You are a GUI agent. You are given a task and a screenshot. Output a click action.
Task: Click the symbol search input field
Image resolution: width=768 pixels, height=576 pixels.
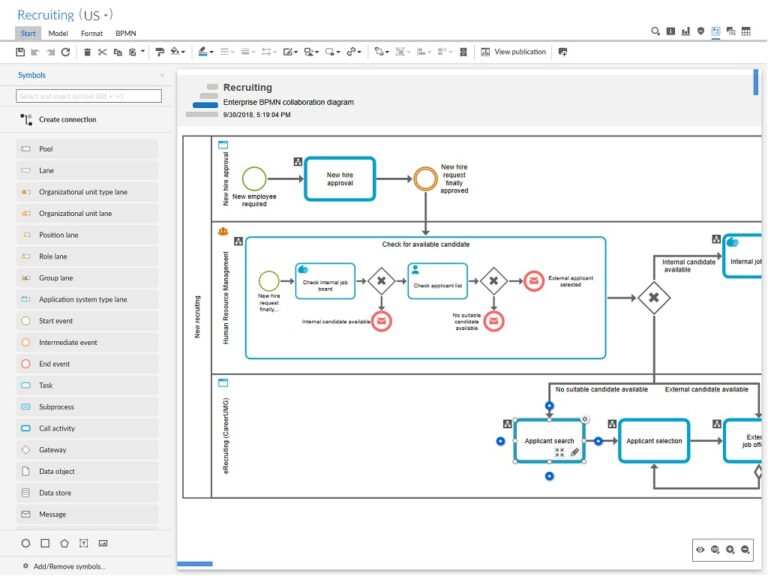tap(89, 96)
